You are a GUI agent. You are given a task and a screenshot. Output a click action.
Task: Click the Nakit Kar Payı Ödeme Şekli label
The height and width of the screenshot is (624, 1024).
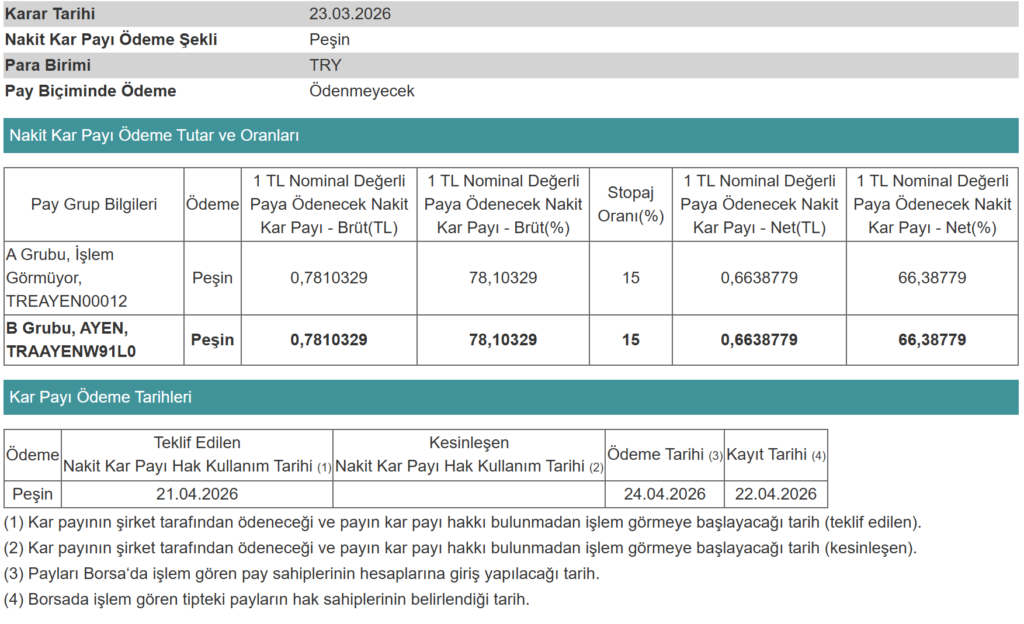tap(111, 40)
